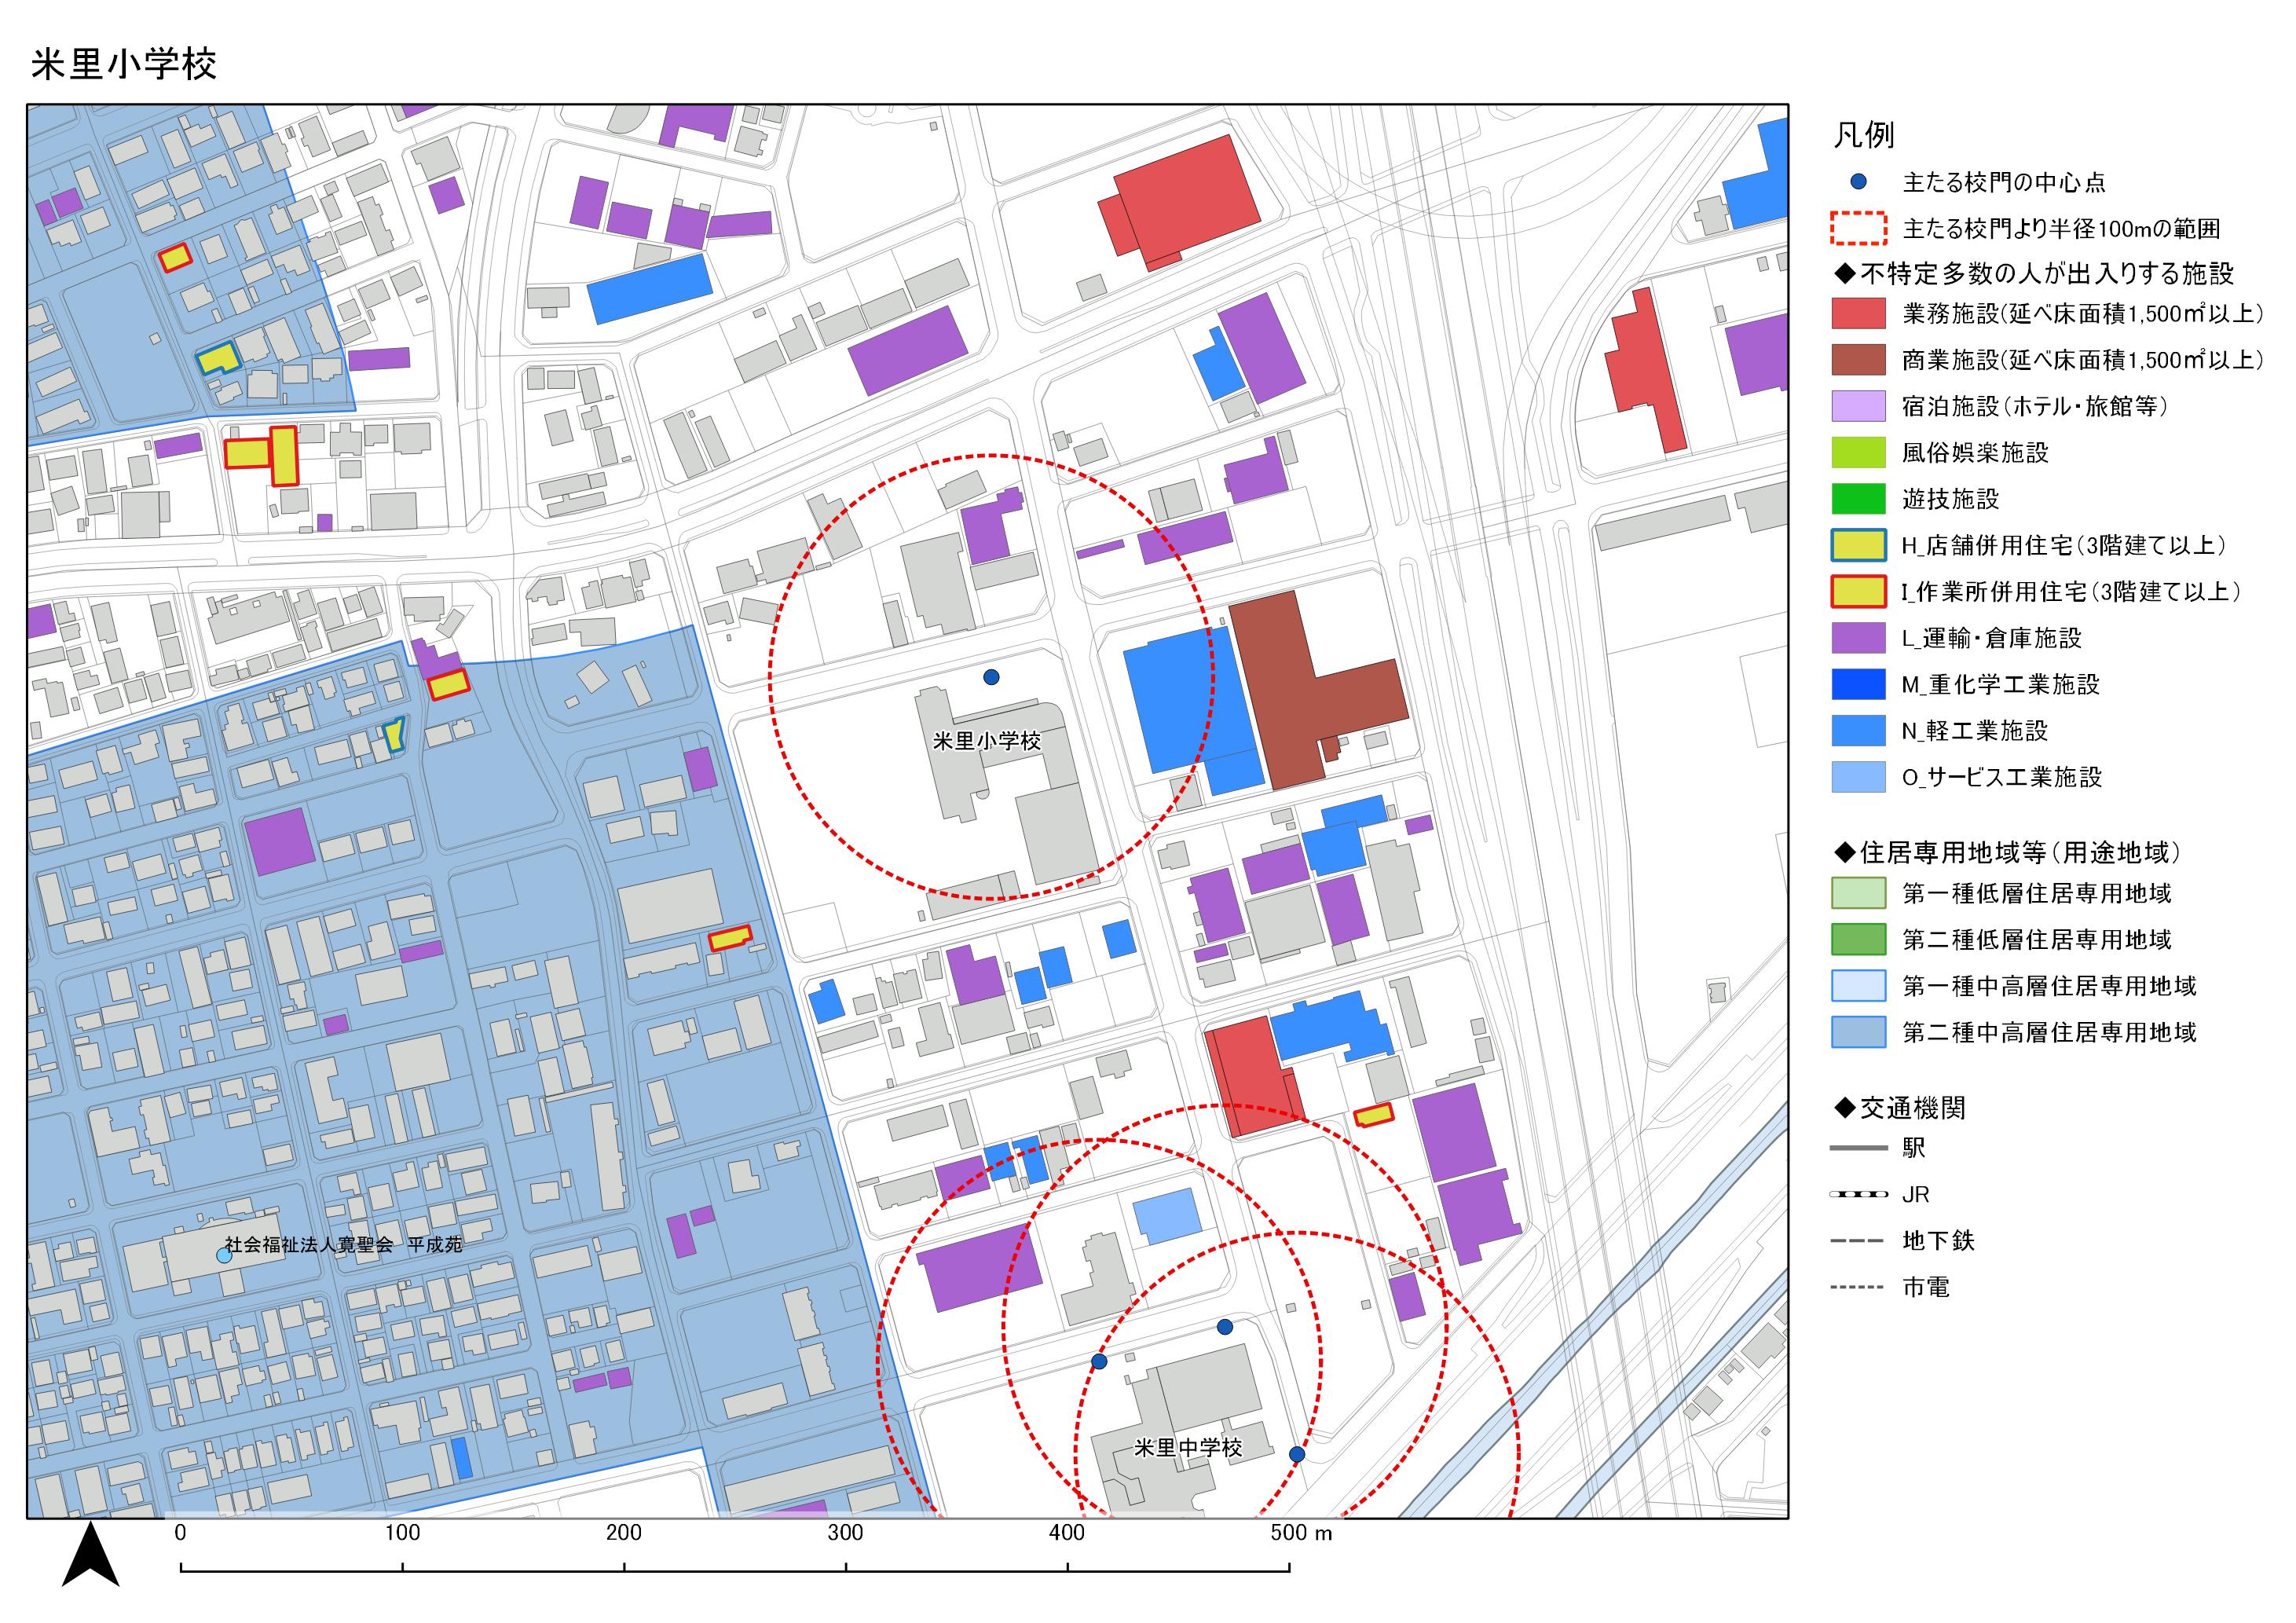Click the 凡例 legend heading
This screenshot has height=1623, width=2296.
pyautogui.click(x=1864, y=135)
